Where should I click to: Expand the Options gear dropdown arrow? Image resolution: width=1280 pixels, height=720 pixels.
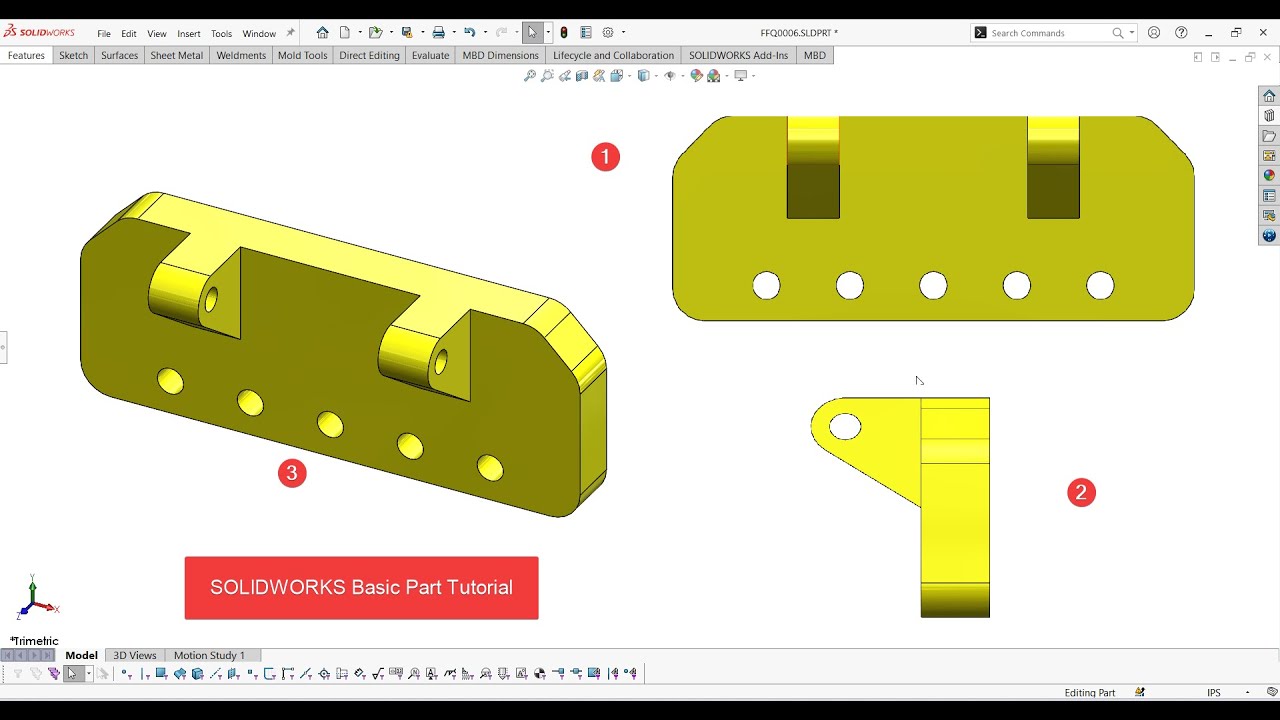point(623,33)
